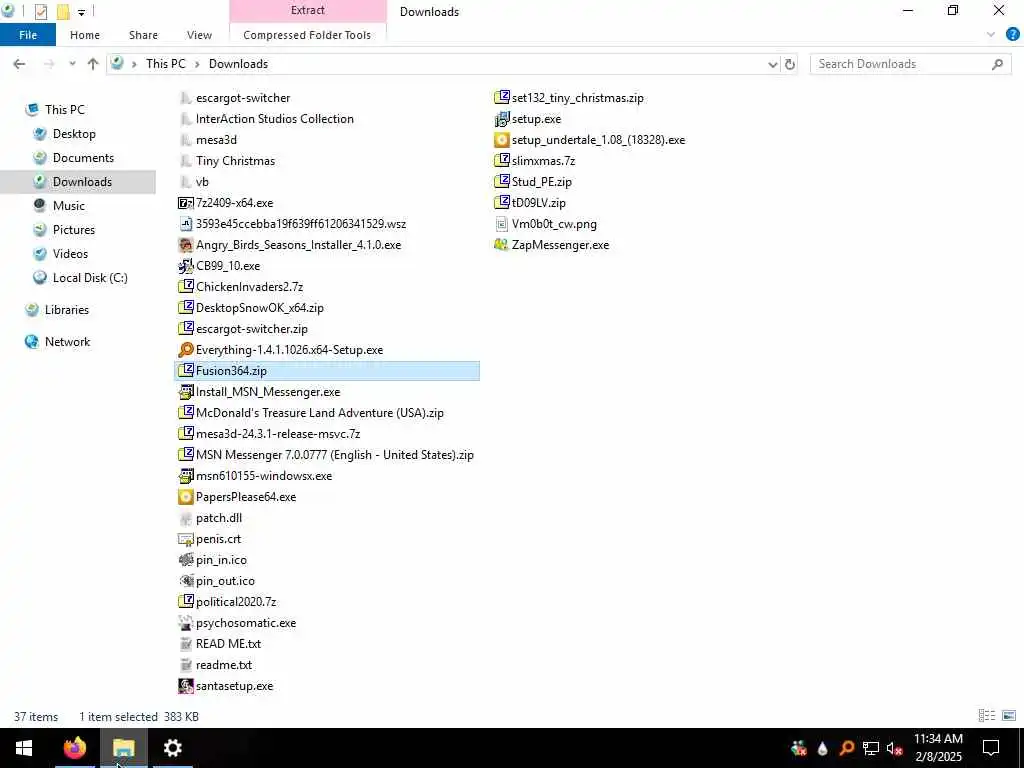
Task: Click Downloads in the address path
Action: tap(238, 64)
